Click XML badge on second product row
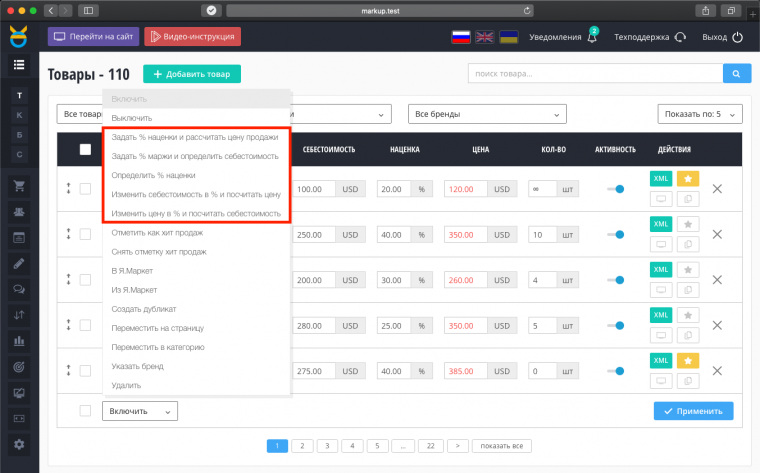This screenshot has height=473, width=760. [660, 224]
